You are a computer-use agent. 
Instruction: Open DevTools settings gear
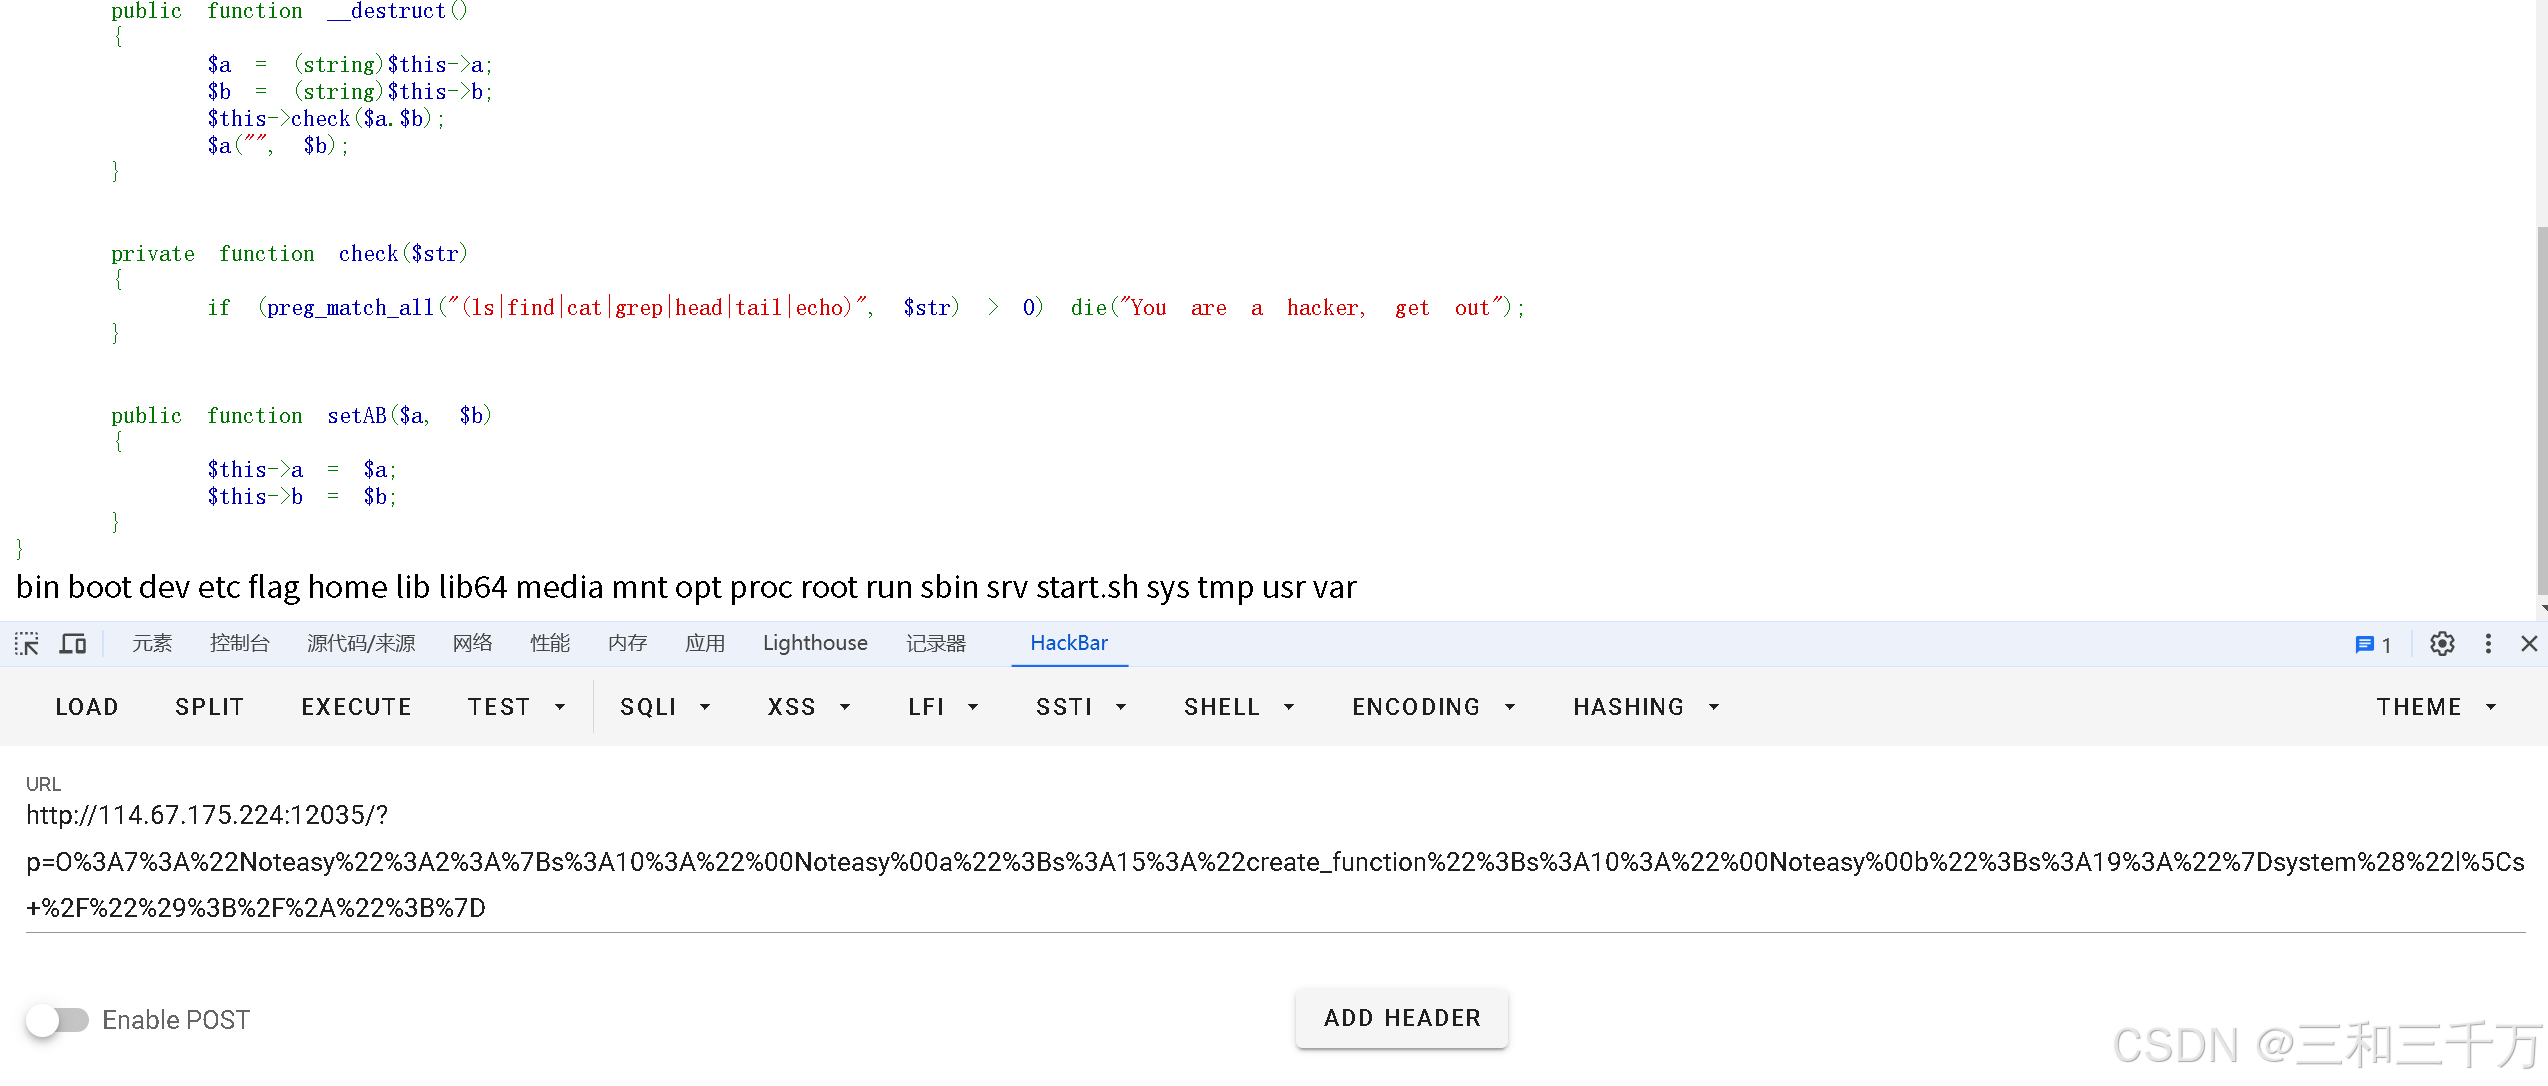(x=2442, y=644)
